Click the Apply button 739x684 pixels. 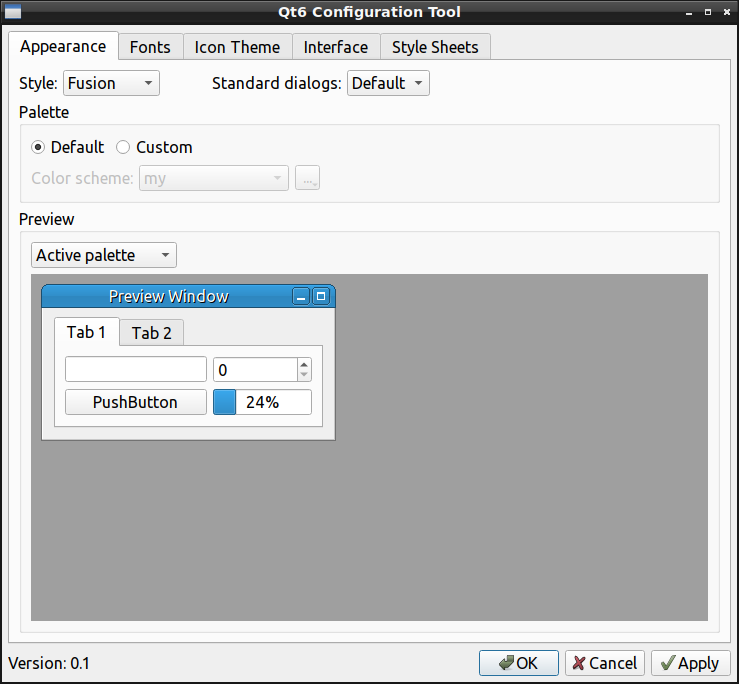click(691, 663)
